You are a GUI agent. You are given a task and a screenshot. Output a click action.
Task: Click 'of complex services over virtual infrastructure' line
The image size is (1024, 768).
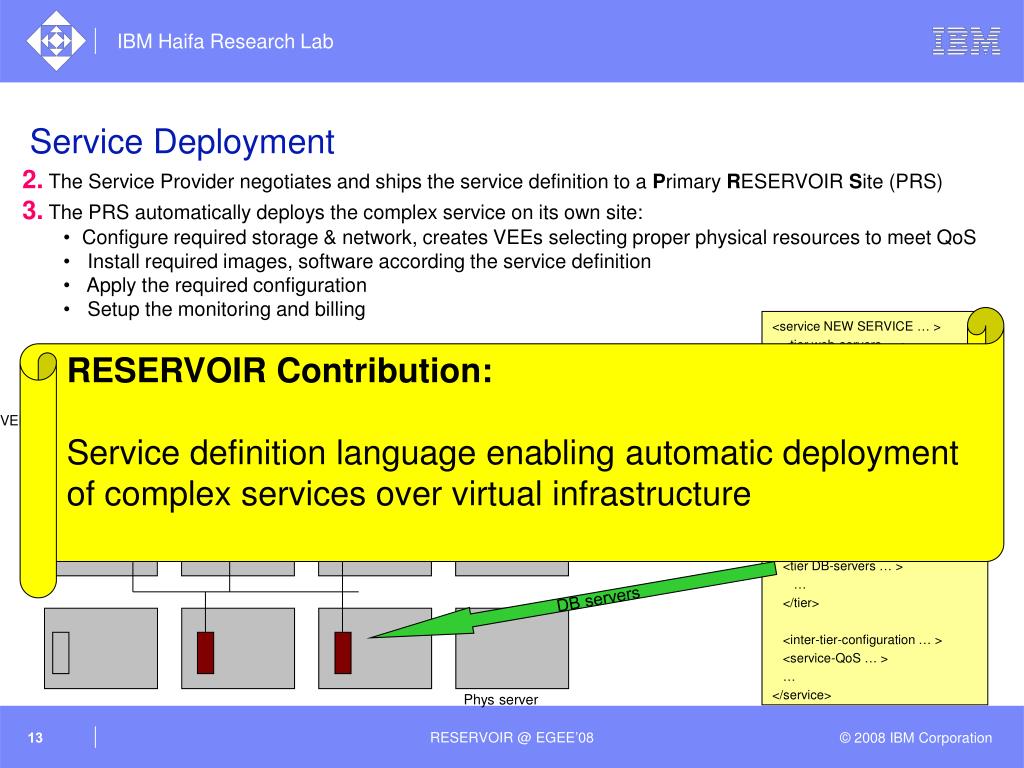pos(409,494)
